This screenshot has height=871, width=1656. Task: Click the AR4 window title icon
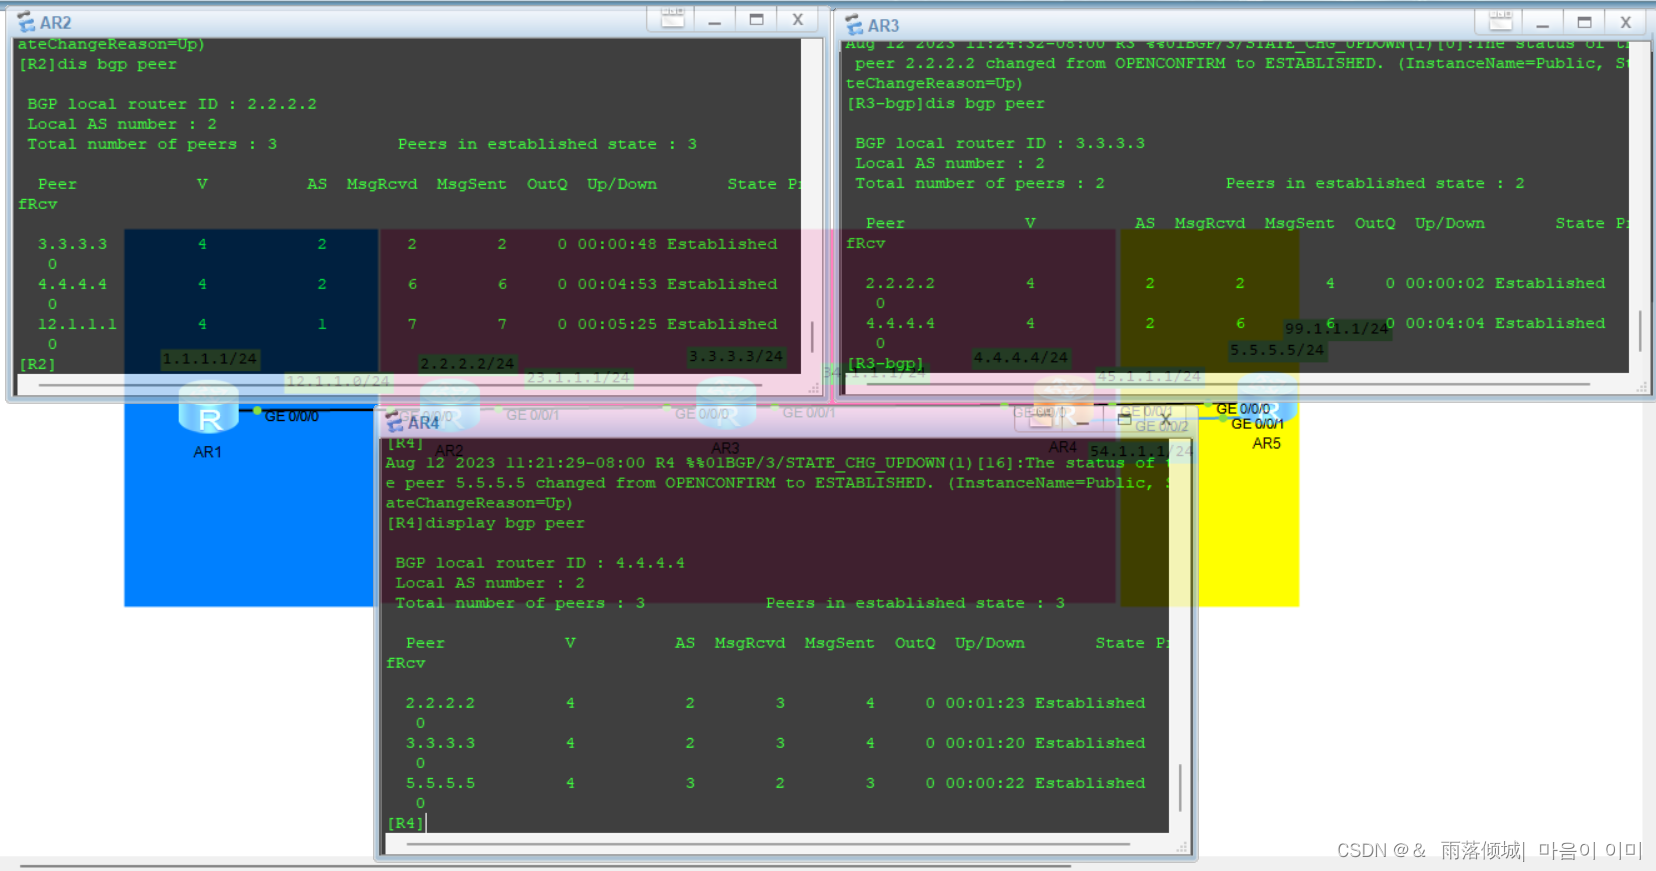click(x=395, y=422)
